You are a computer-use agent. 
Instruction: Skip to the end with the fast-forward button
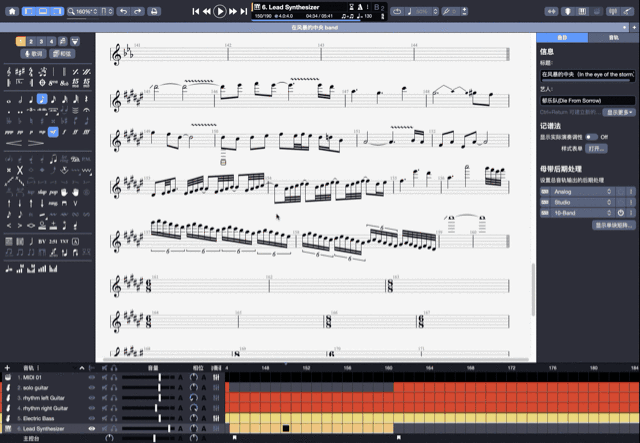(x=244, y=11)
